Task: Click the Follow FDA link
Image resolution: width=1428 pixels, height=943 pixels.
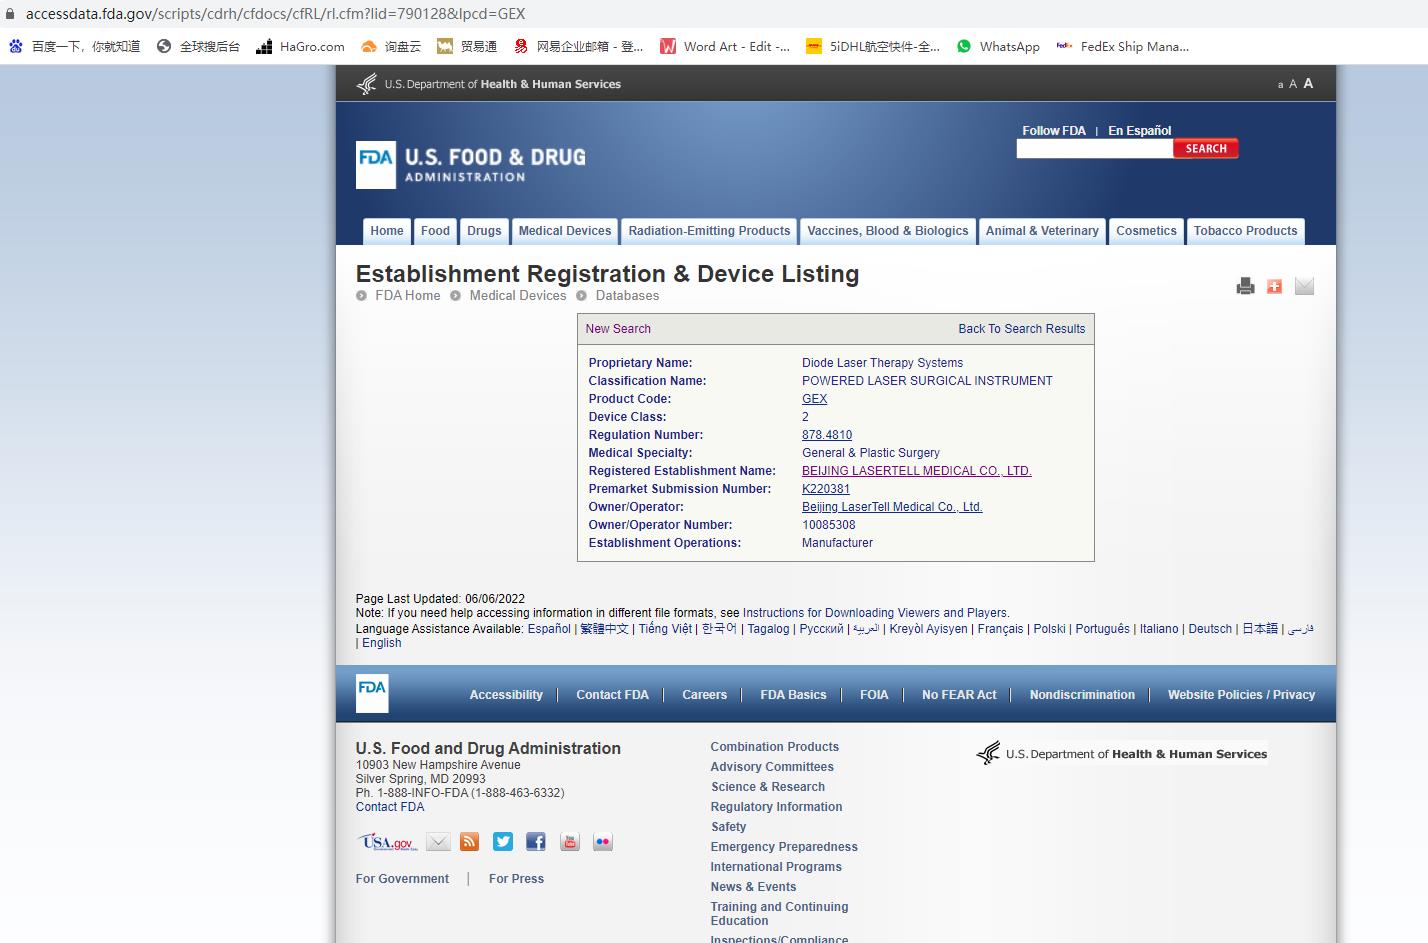Action: (1054, 131)
